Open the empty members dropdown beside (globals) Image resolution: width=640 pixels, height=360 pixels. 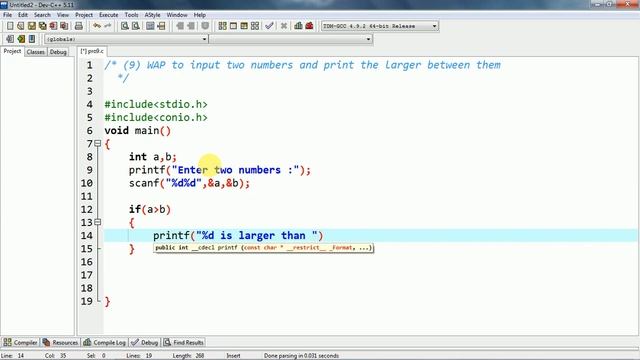tap(291, 39)
